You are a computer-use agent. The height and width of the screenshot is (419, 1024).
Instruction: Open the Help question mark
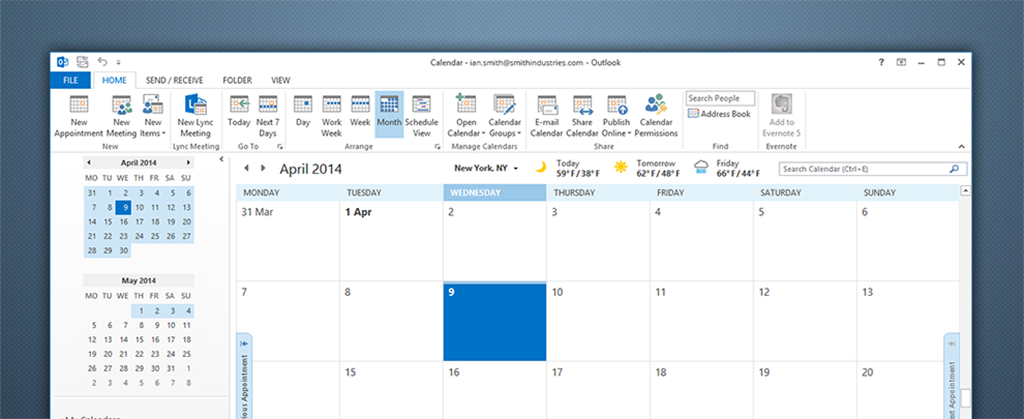click(x=882, y=62)
